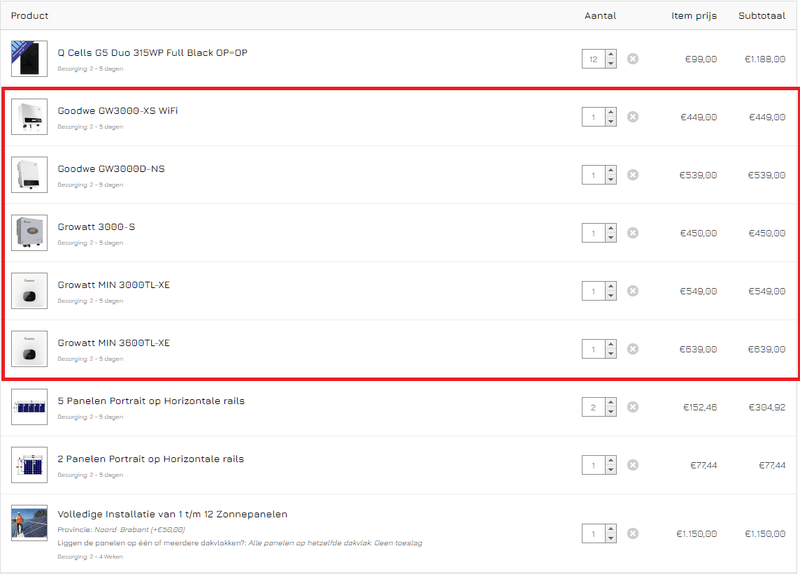Increase quantity of 2 Panelen Portrait rails

(611, 461)
